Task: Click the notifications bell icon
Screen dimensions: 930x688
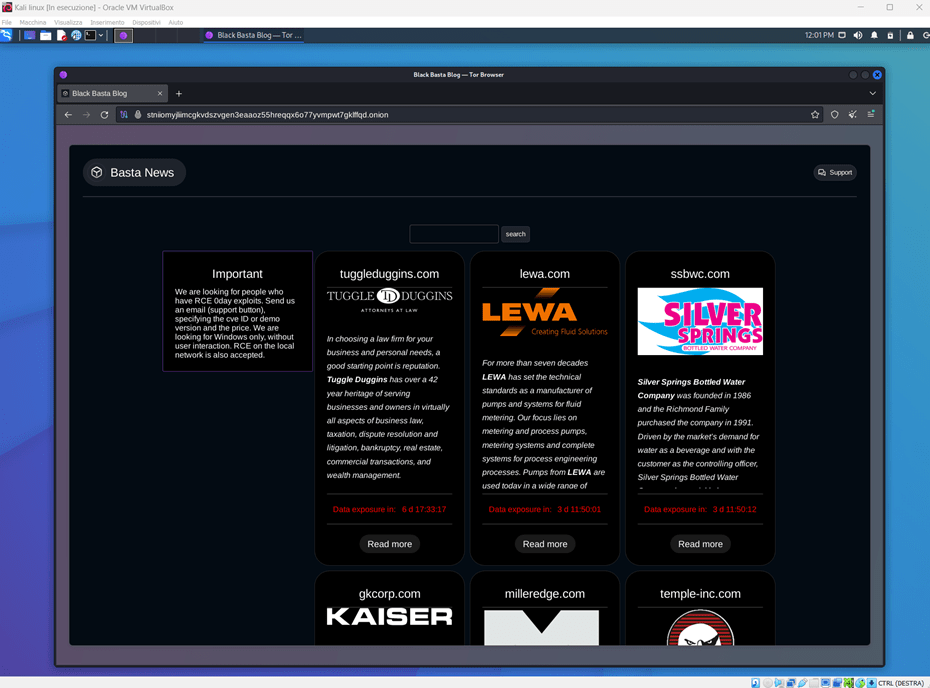Action: tap(874, 35)
